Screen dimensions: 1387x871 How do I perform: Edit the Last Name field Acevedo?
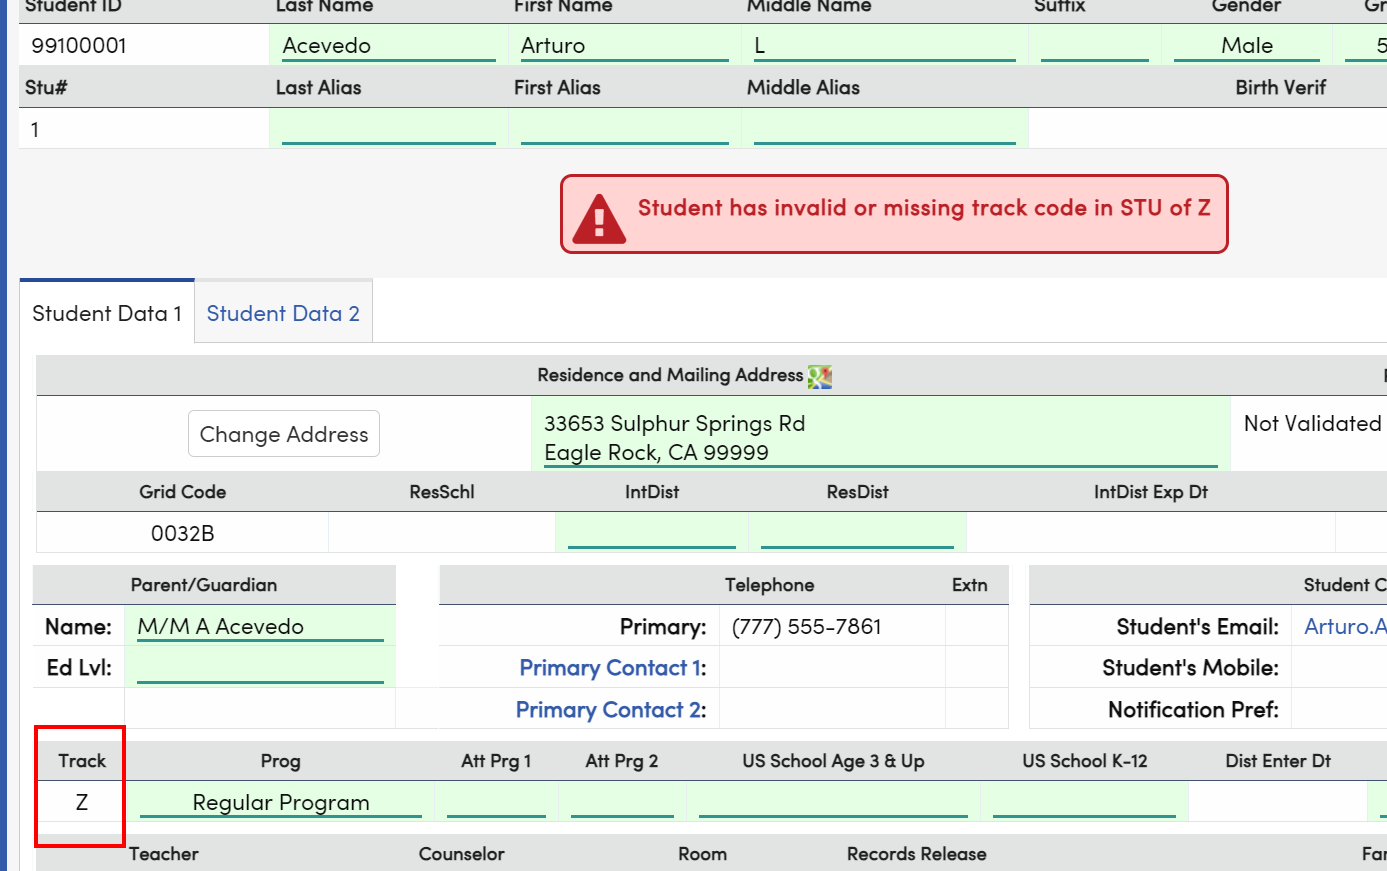click(x=389, y=45)
